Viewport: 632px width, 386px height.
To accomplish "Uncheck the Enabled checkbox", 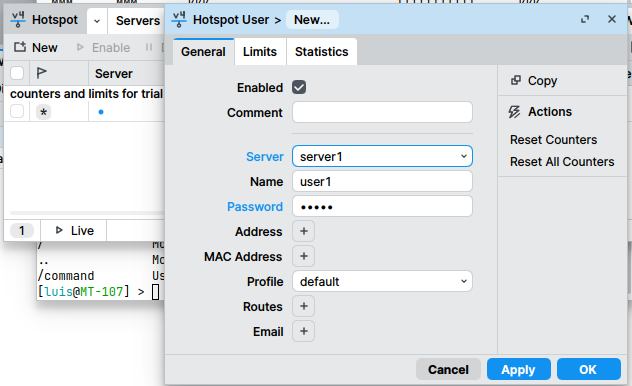I will pyautogui.click(x=299, y=87).
